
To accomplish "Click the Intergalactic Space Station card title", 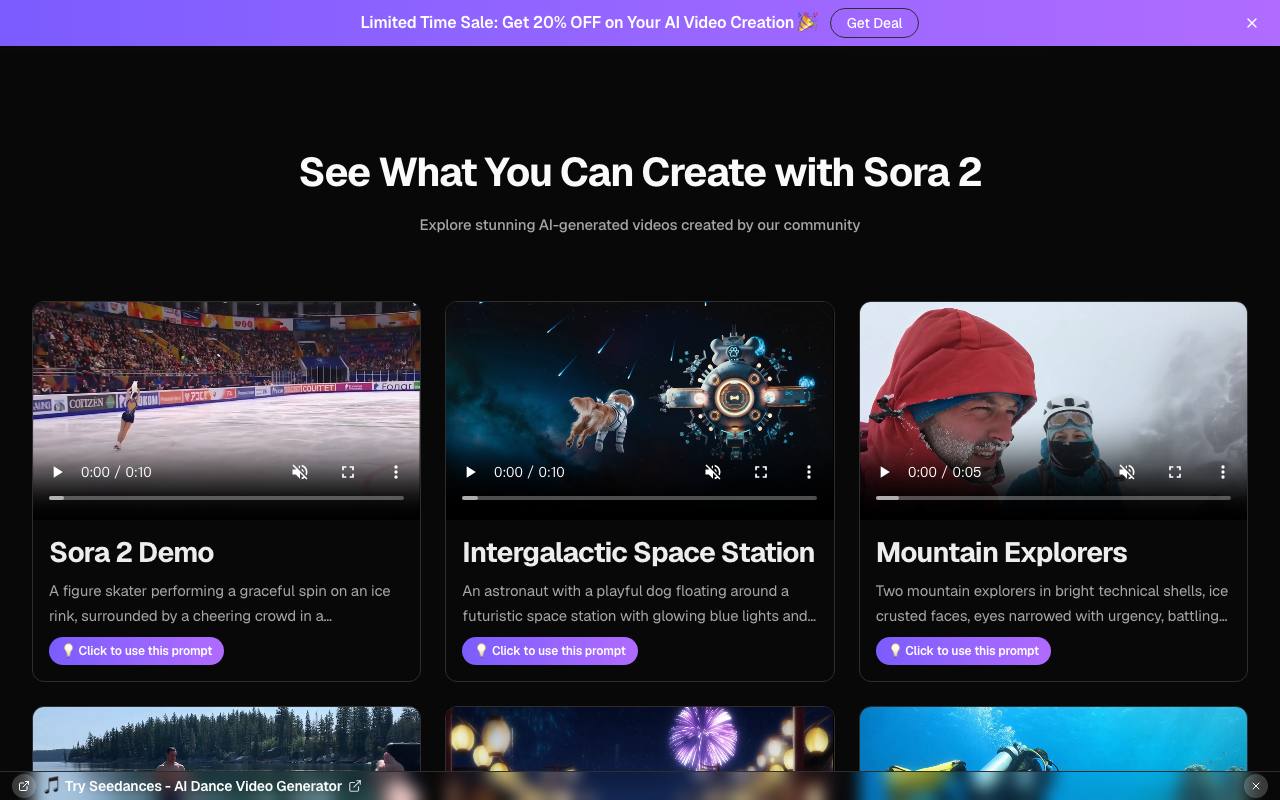I will click(x=638, y=552).
